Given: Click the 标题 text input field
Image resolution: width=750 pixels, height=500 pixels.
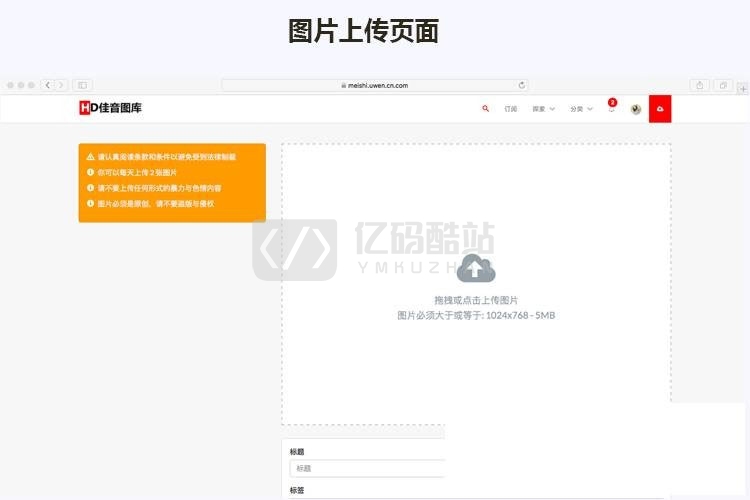Looking at the screenshot, I should [x=367, y=468].
